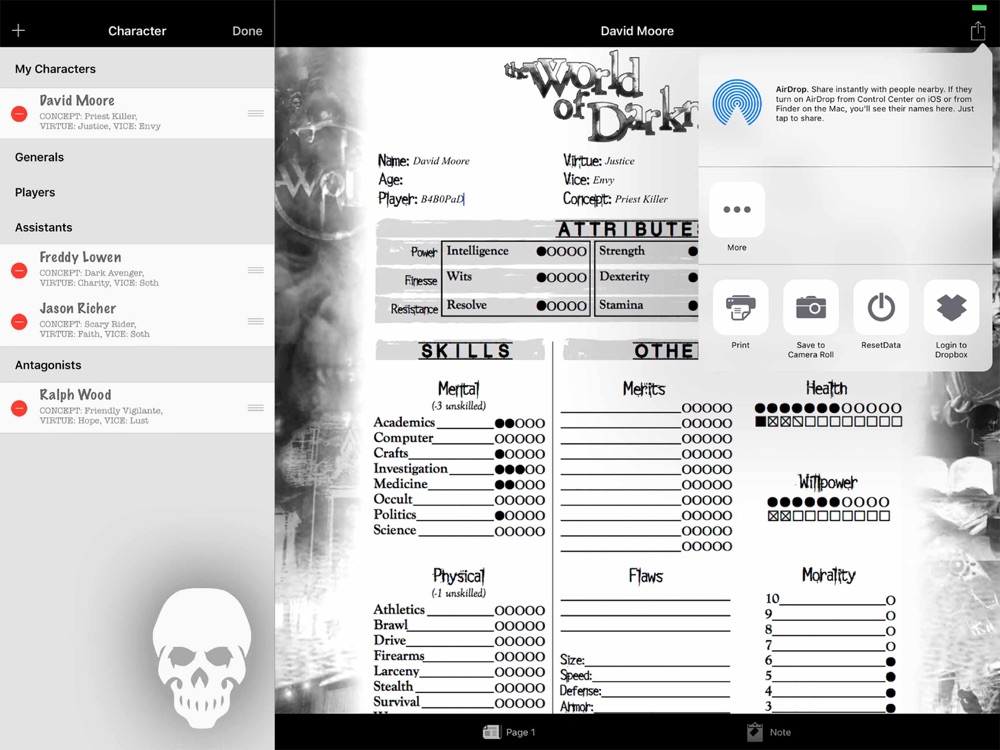Edit the Concept field Priest Killer
Viewport: 1000px width, 750px height.
(x=642, y=199)
